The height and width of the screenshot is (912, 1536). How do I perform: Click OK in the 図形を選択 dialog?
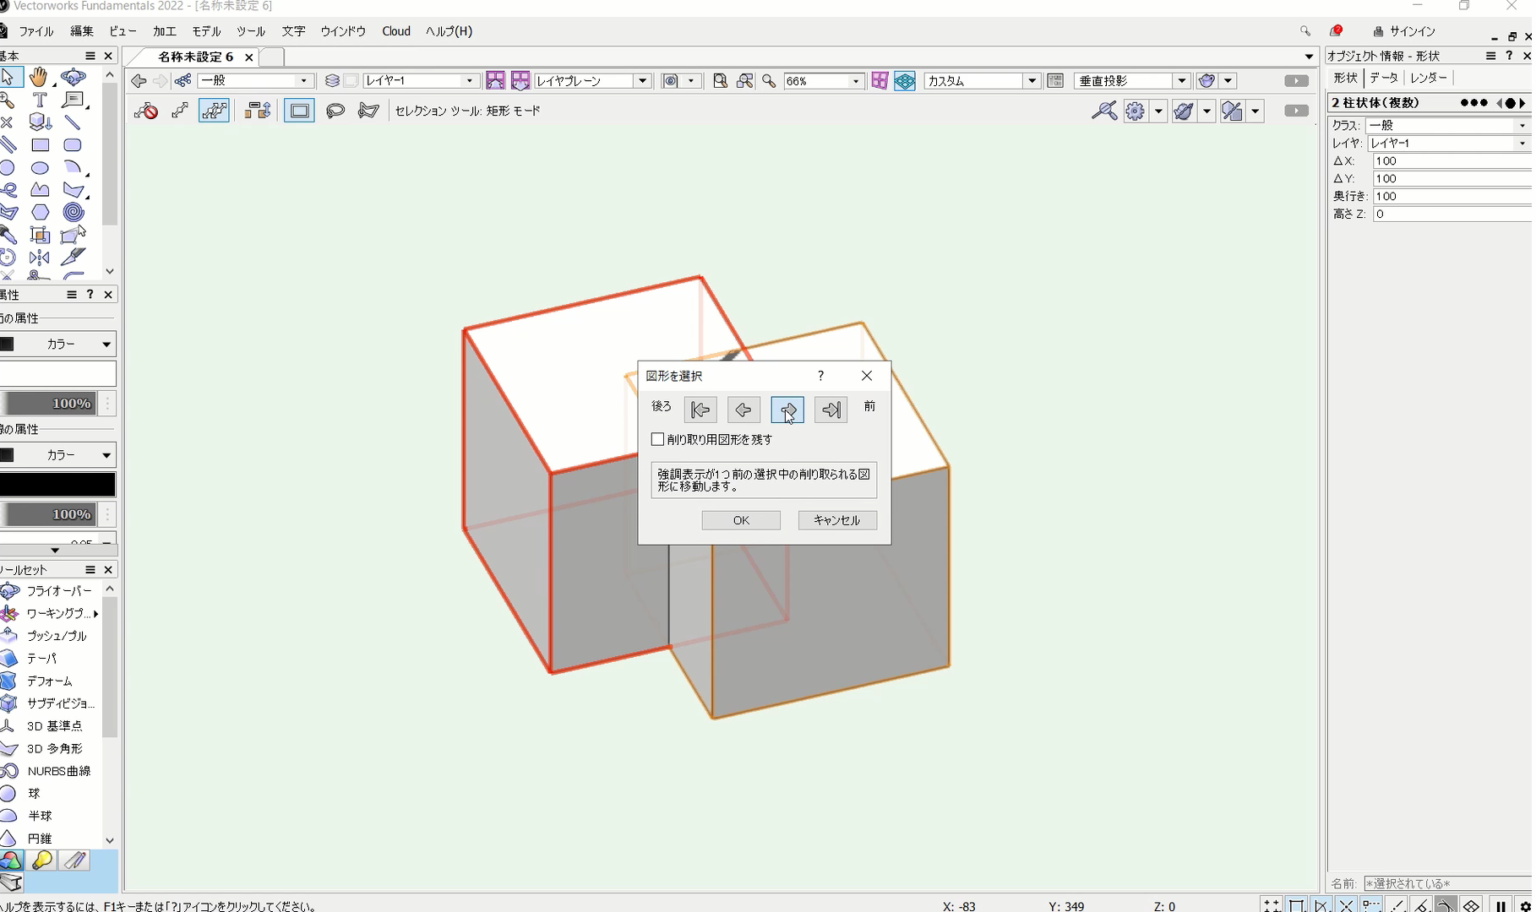point(741,520)
